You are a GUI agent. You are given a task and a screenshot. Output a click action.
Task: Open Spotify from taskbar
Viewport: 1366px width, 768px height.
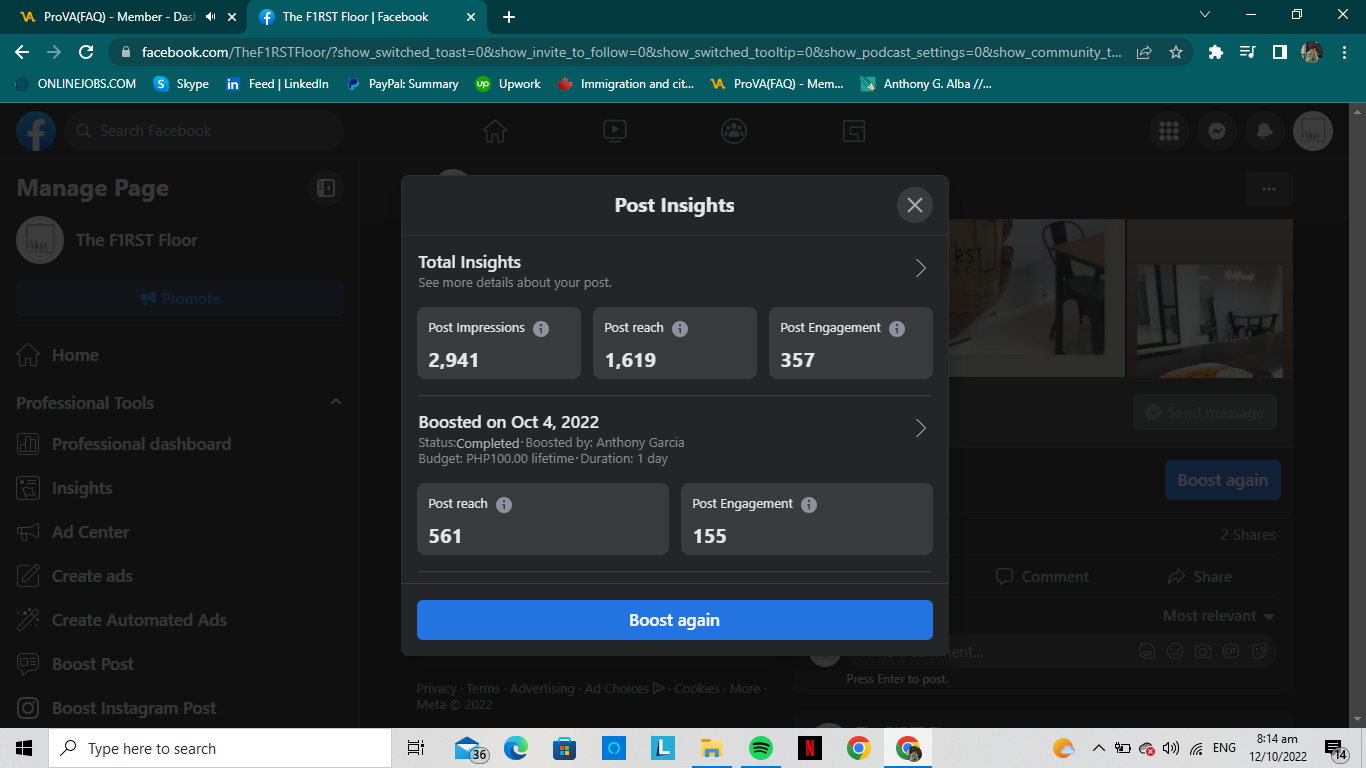(761, 748)
